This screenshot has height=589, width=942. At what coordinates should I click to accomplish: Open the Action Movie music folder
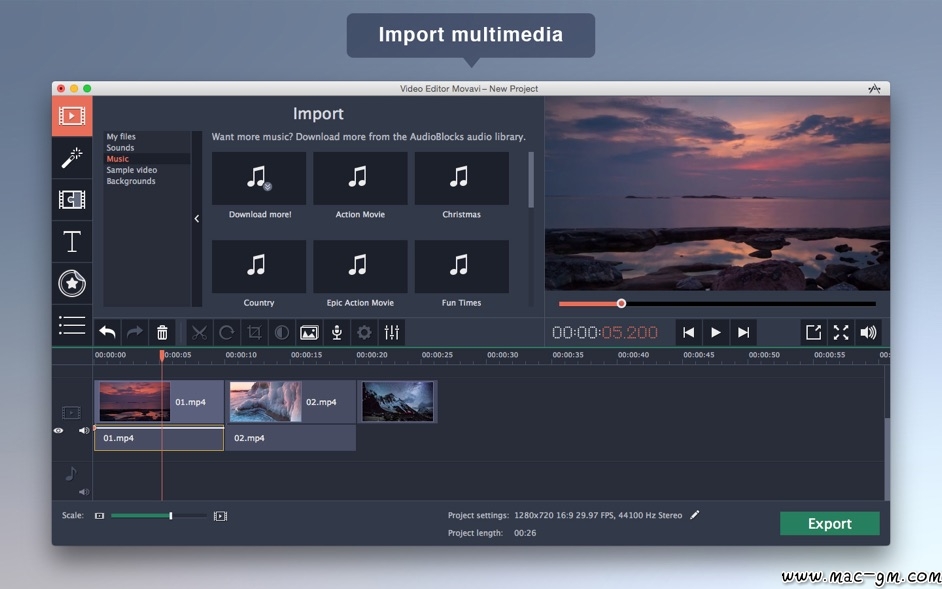[x=360, y=179]
